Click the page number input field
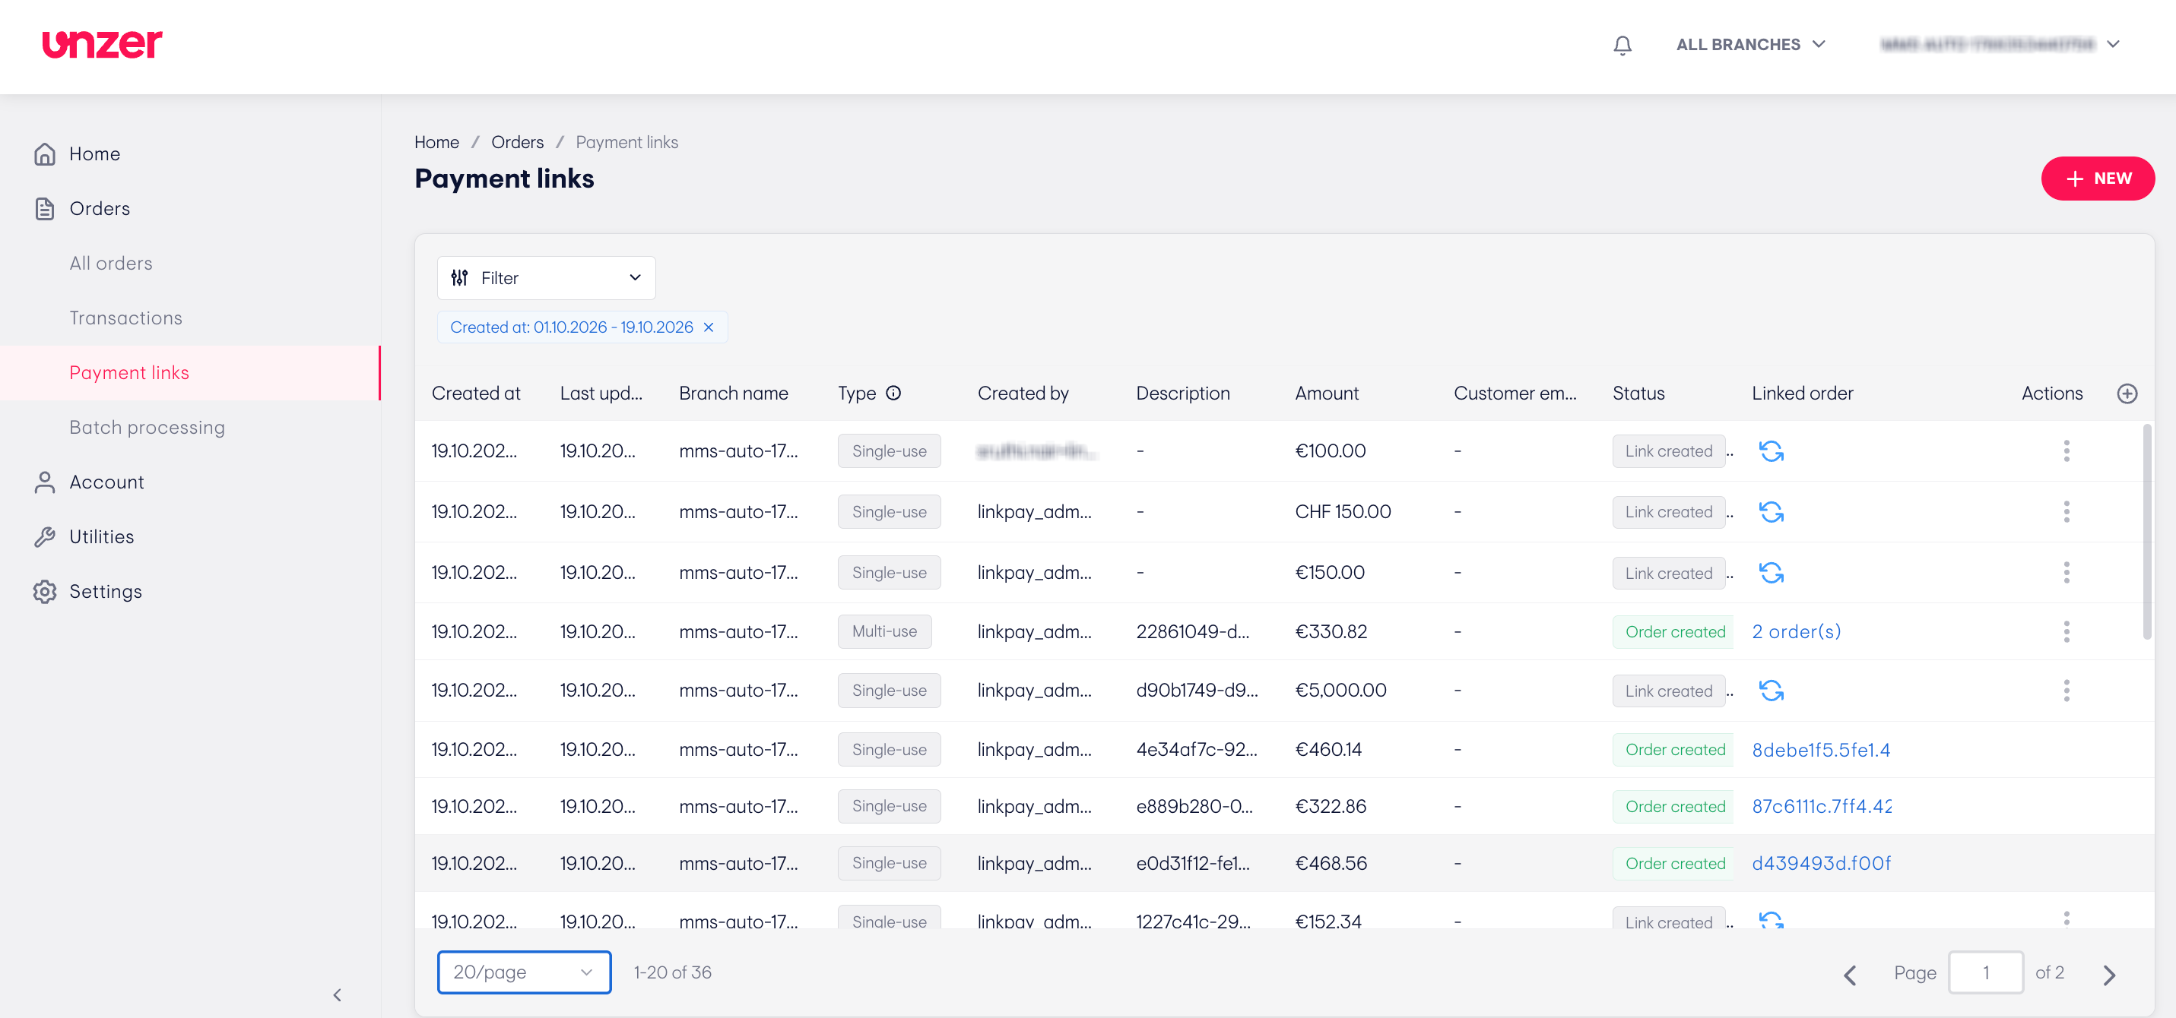2176x1018 pixels. tap(1986, 972)
